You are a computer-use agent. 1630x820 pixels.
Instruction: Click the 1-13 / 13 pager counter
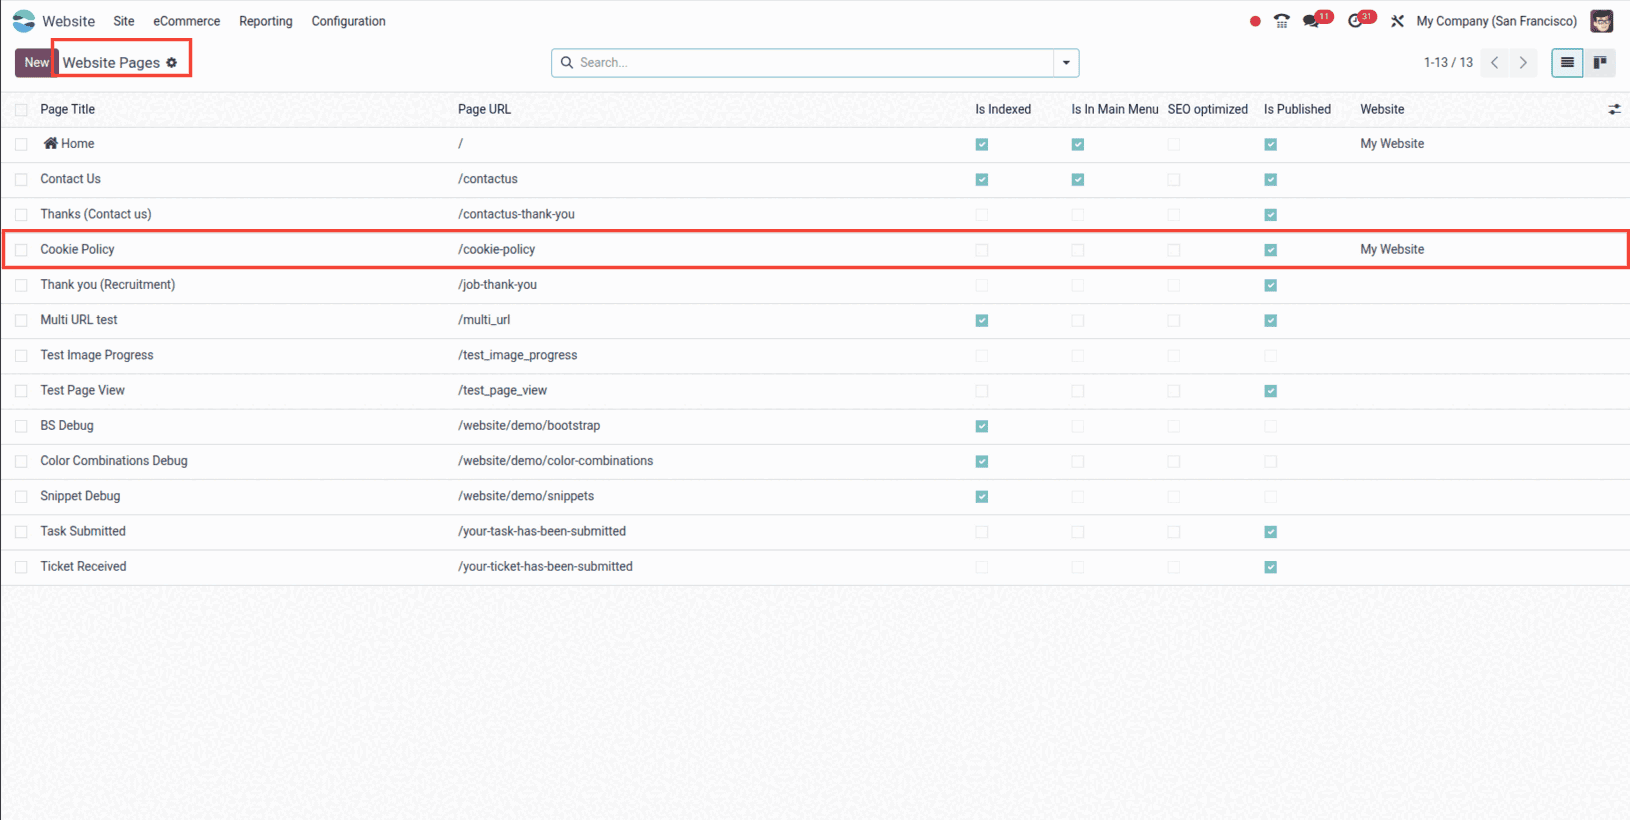tap(1448, 62)
